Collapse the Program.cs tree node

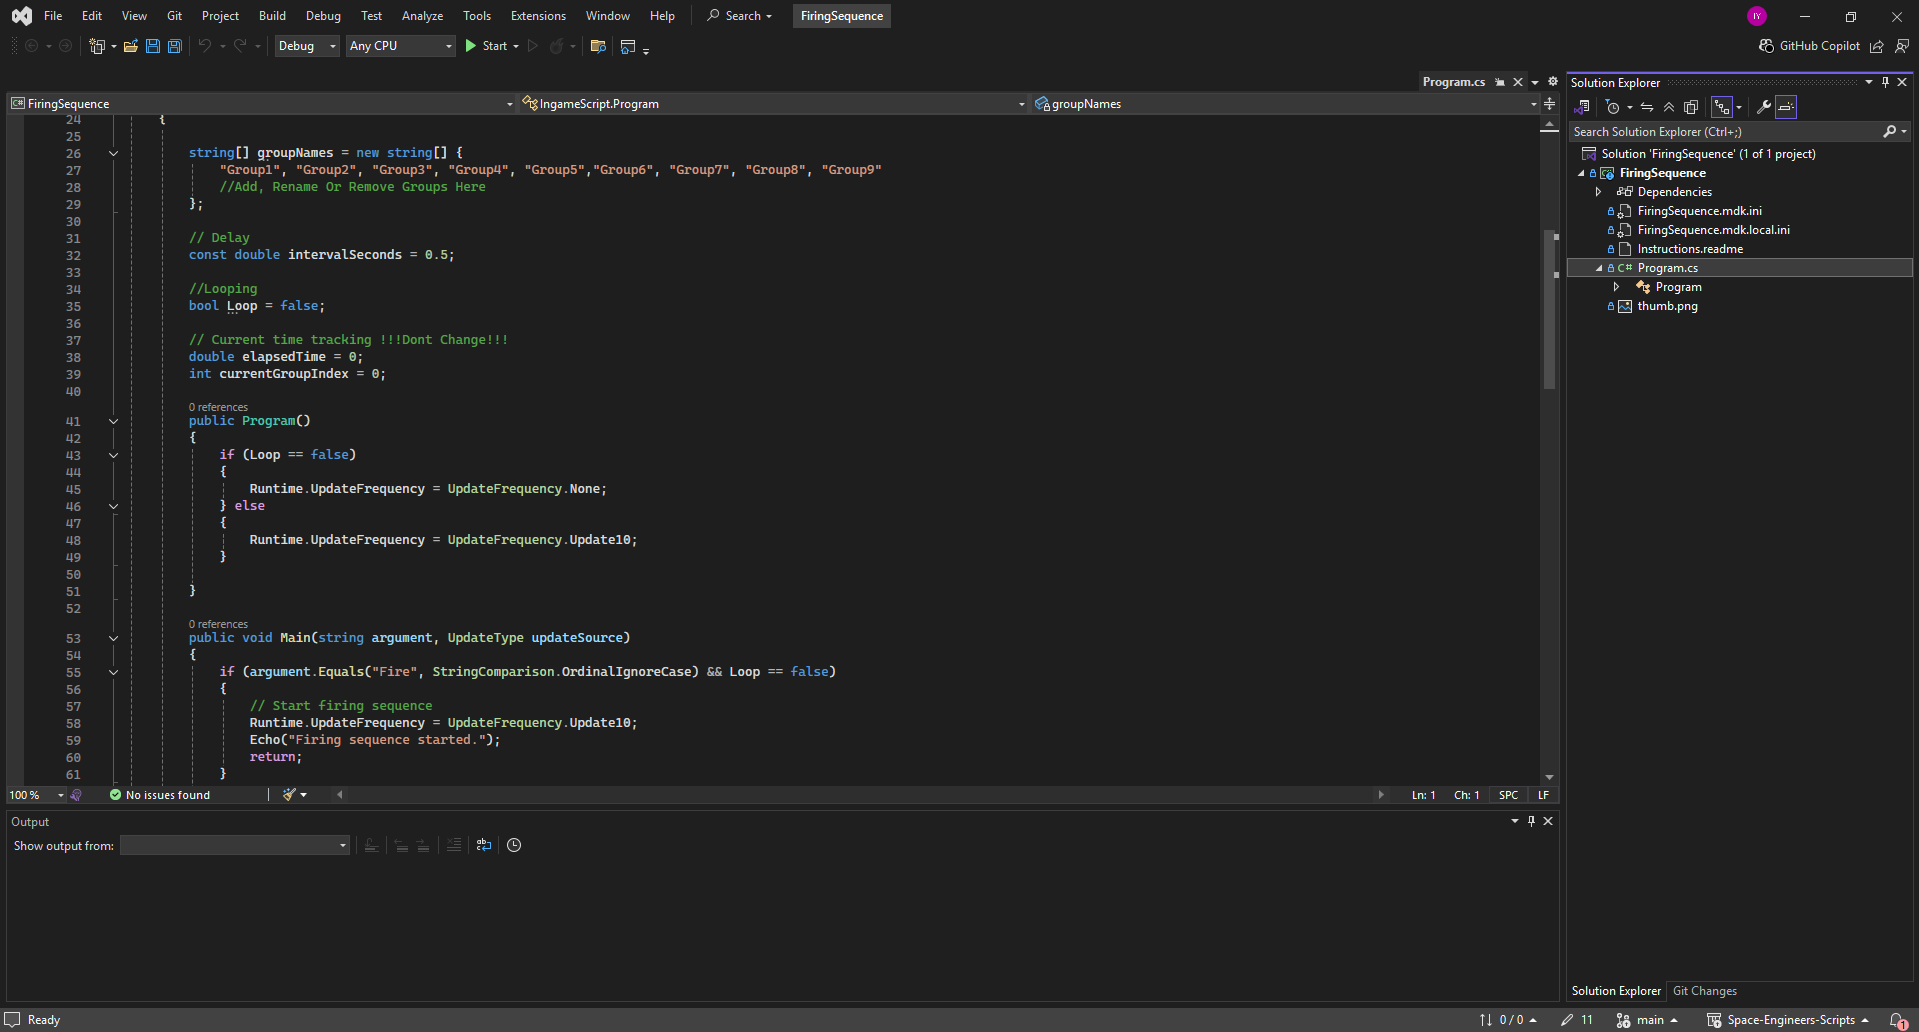(1598, 268)
